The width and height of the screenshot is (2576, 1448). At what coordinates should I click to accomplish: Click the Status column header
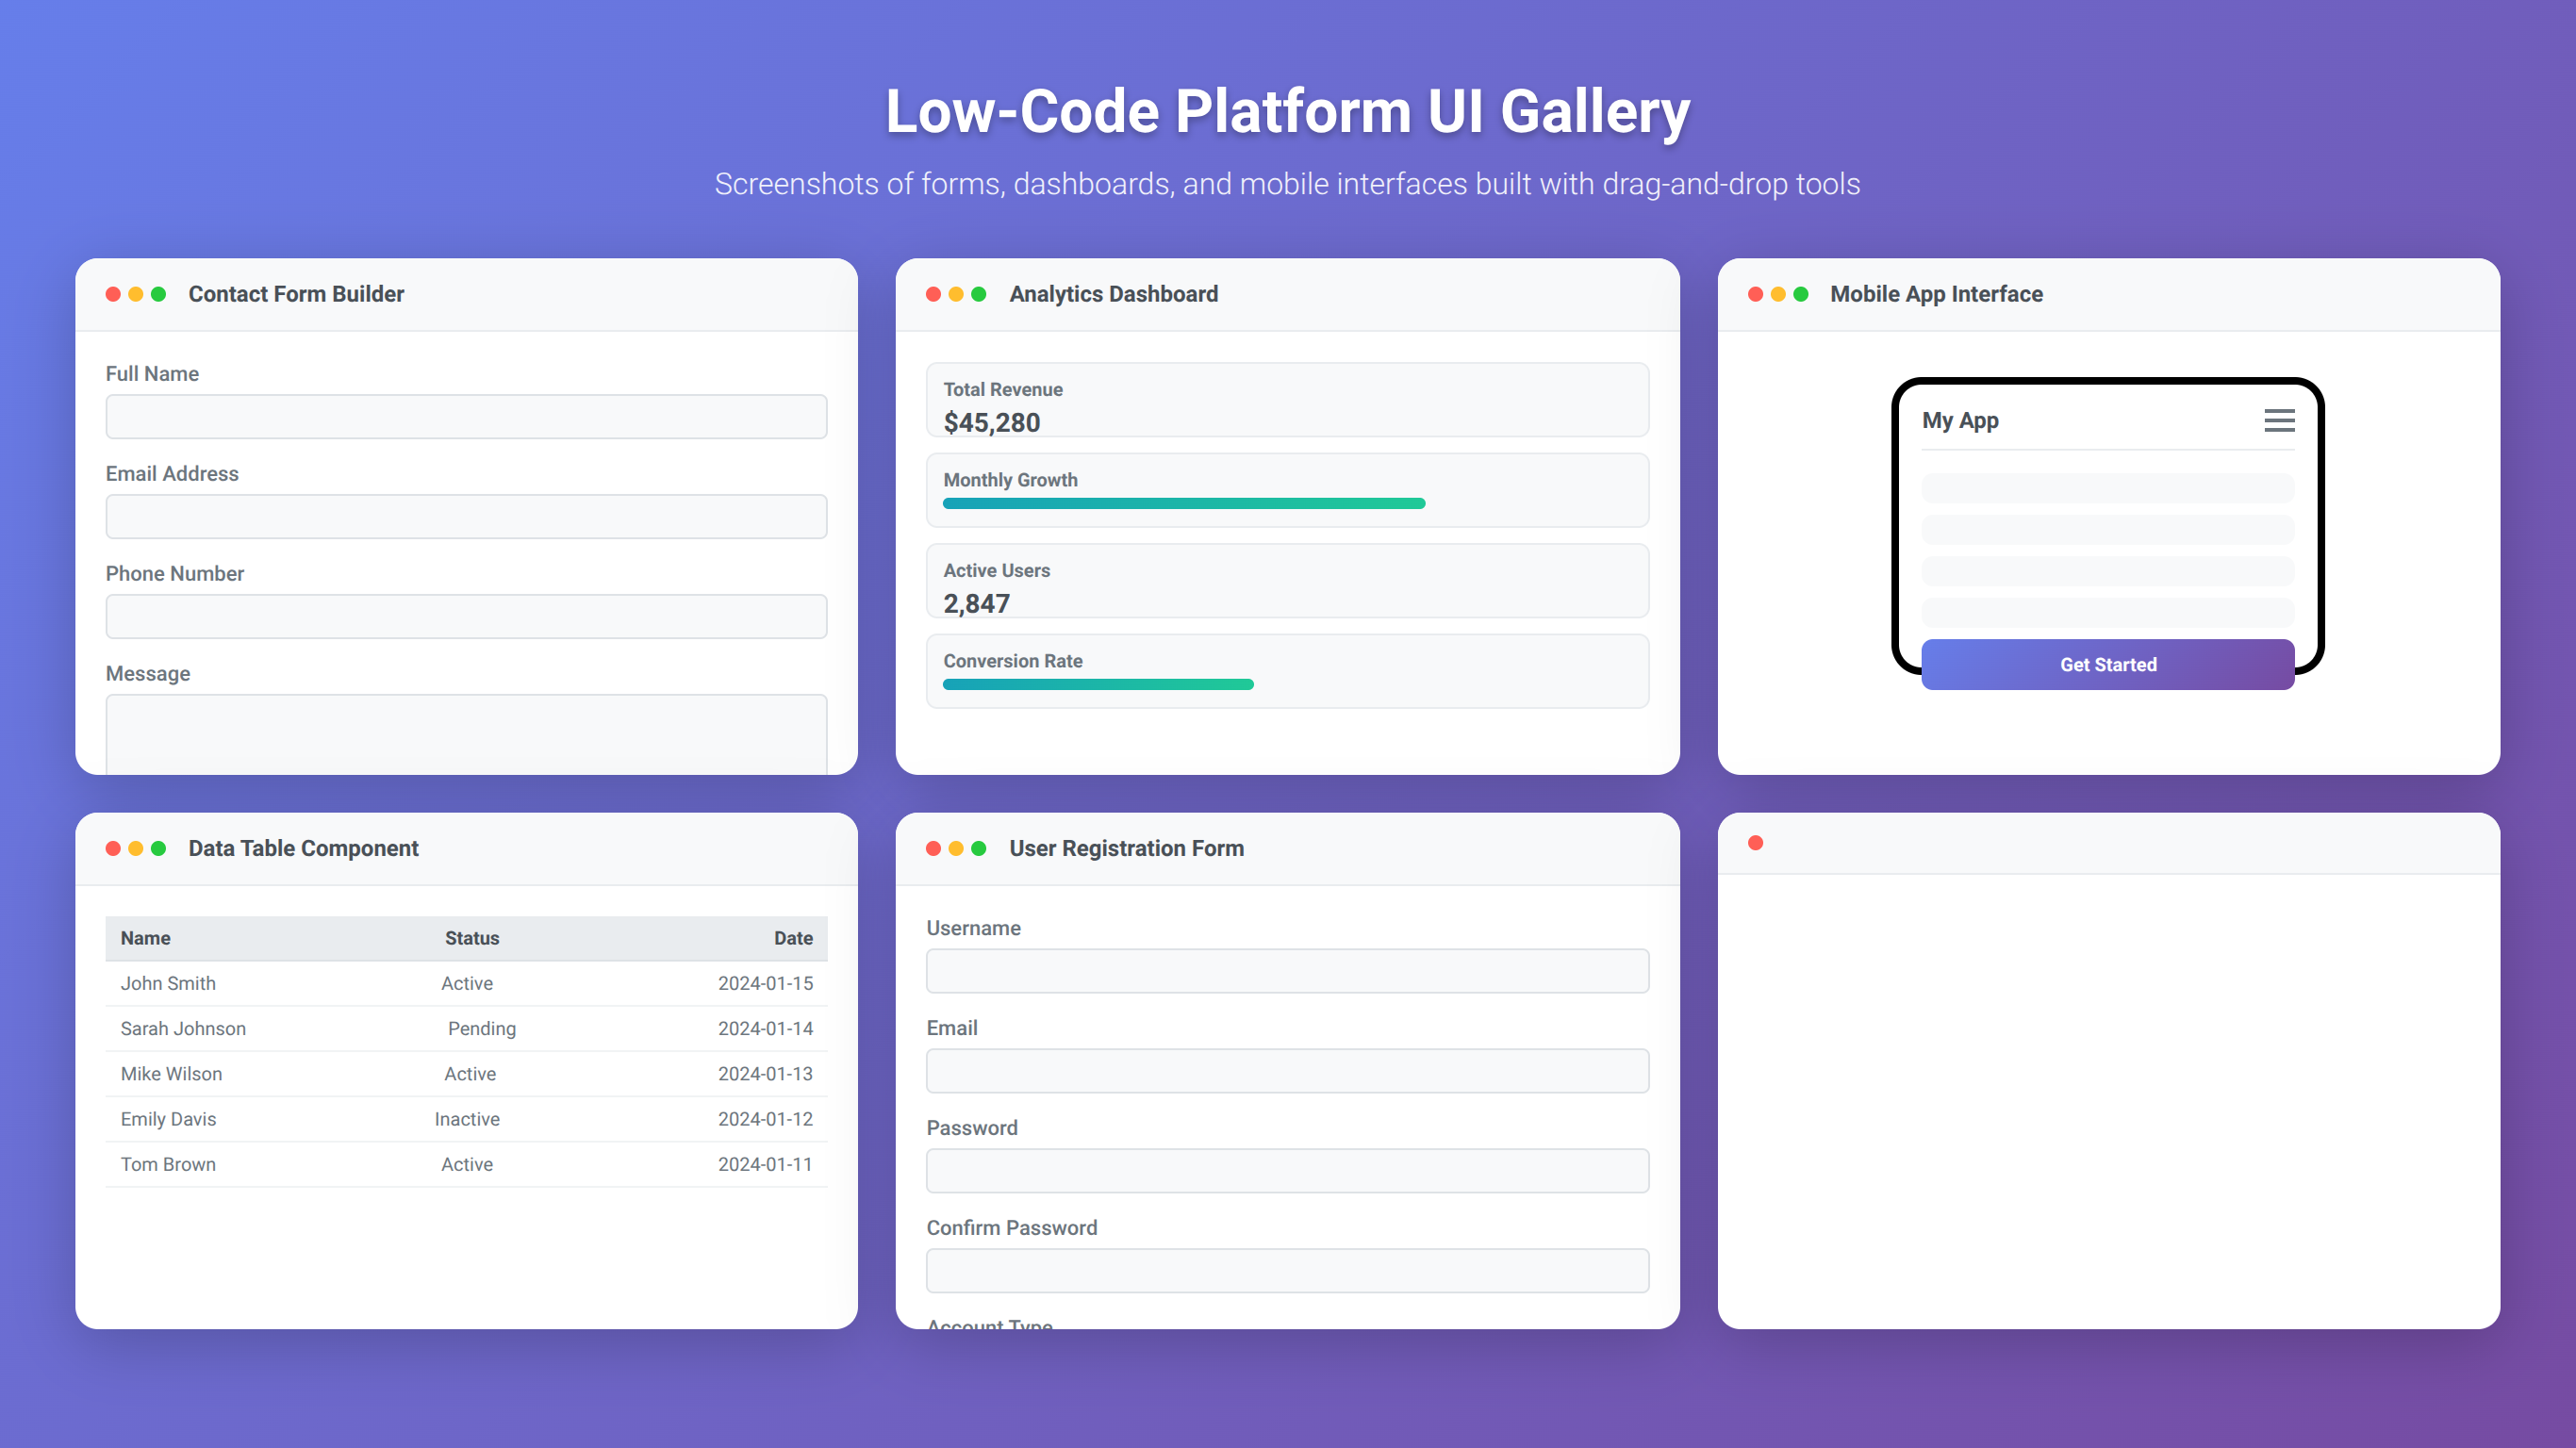472,938
